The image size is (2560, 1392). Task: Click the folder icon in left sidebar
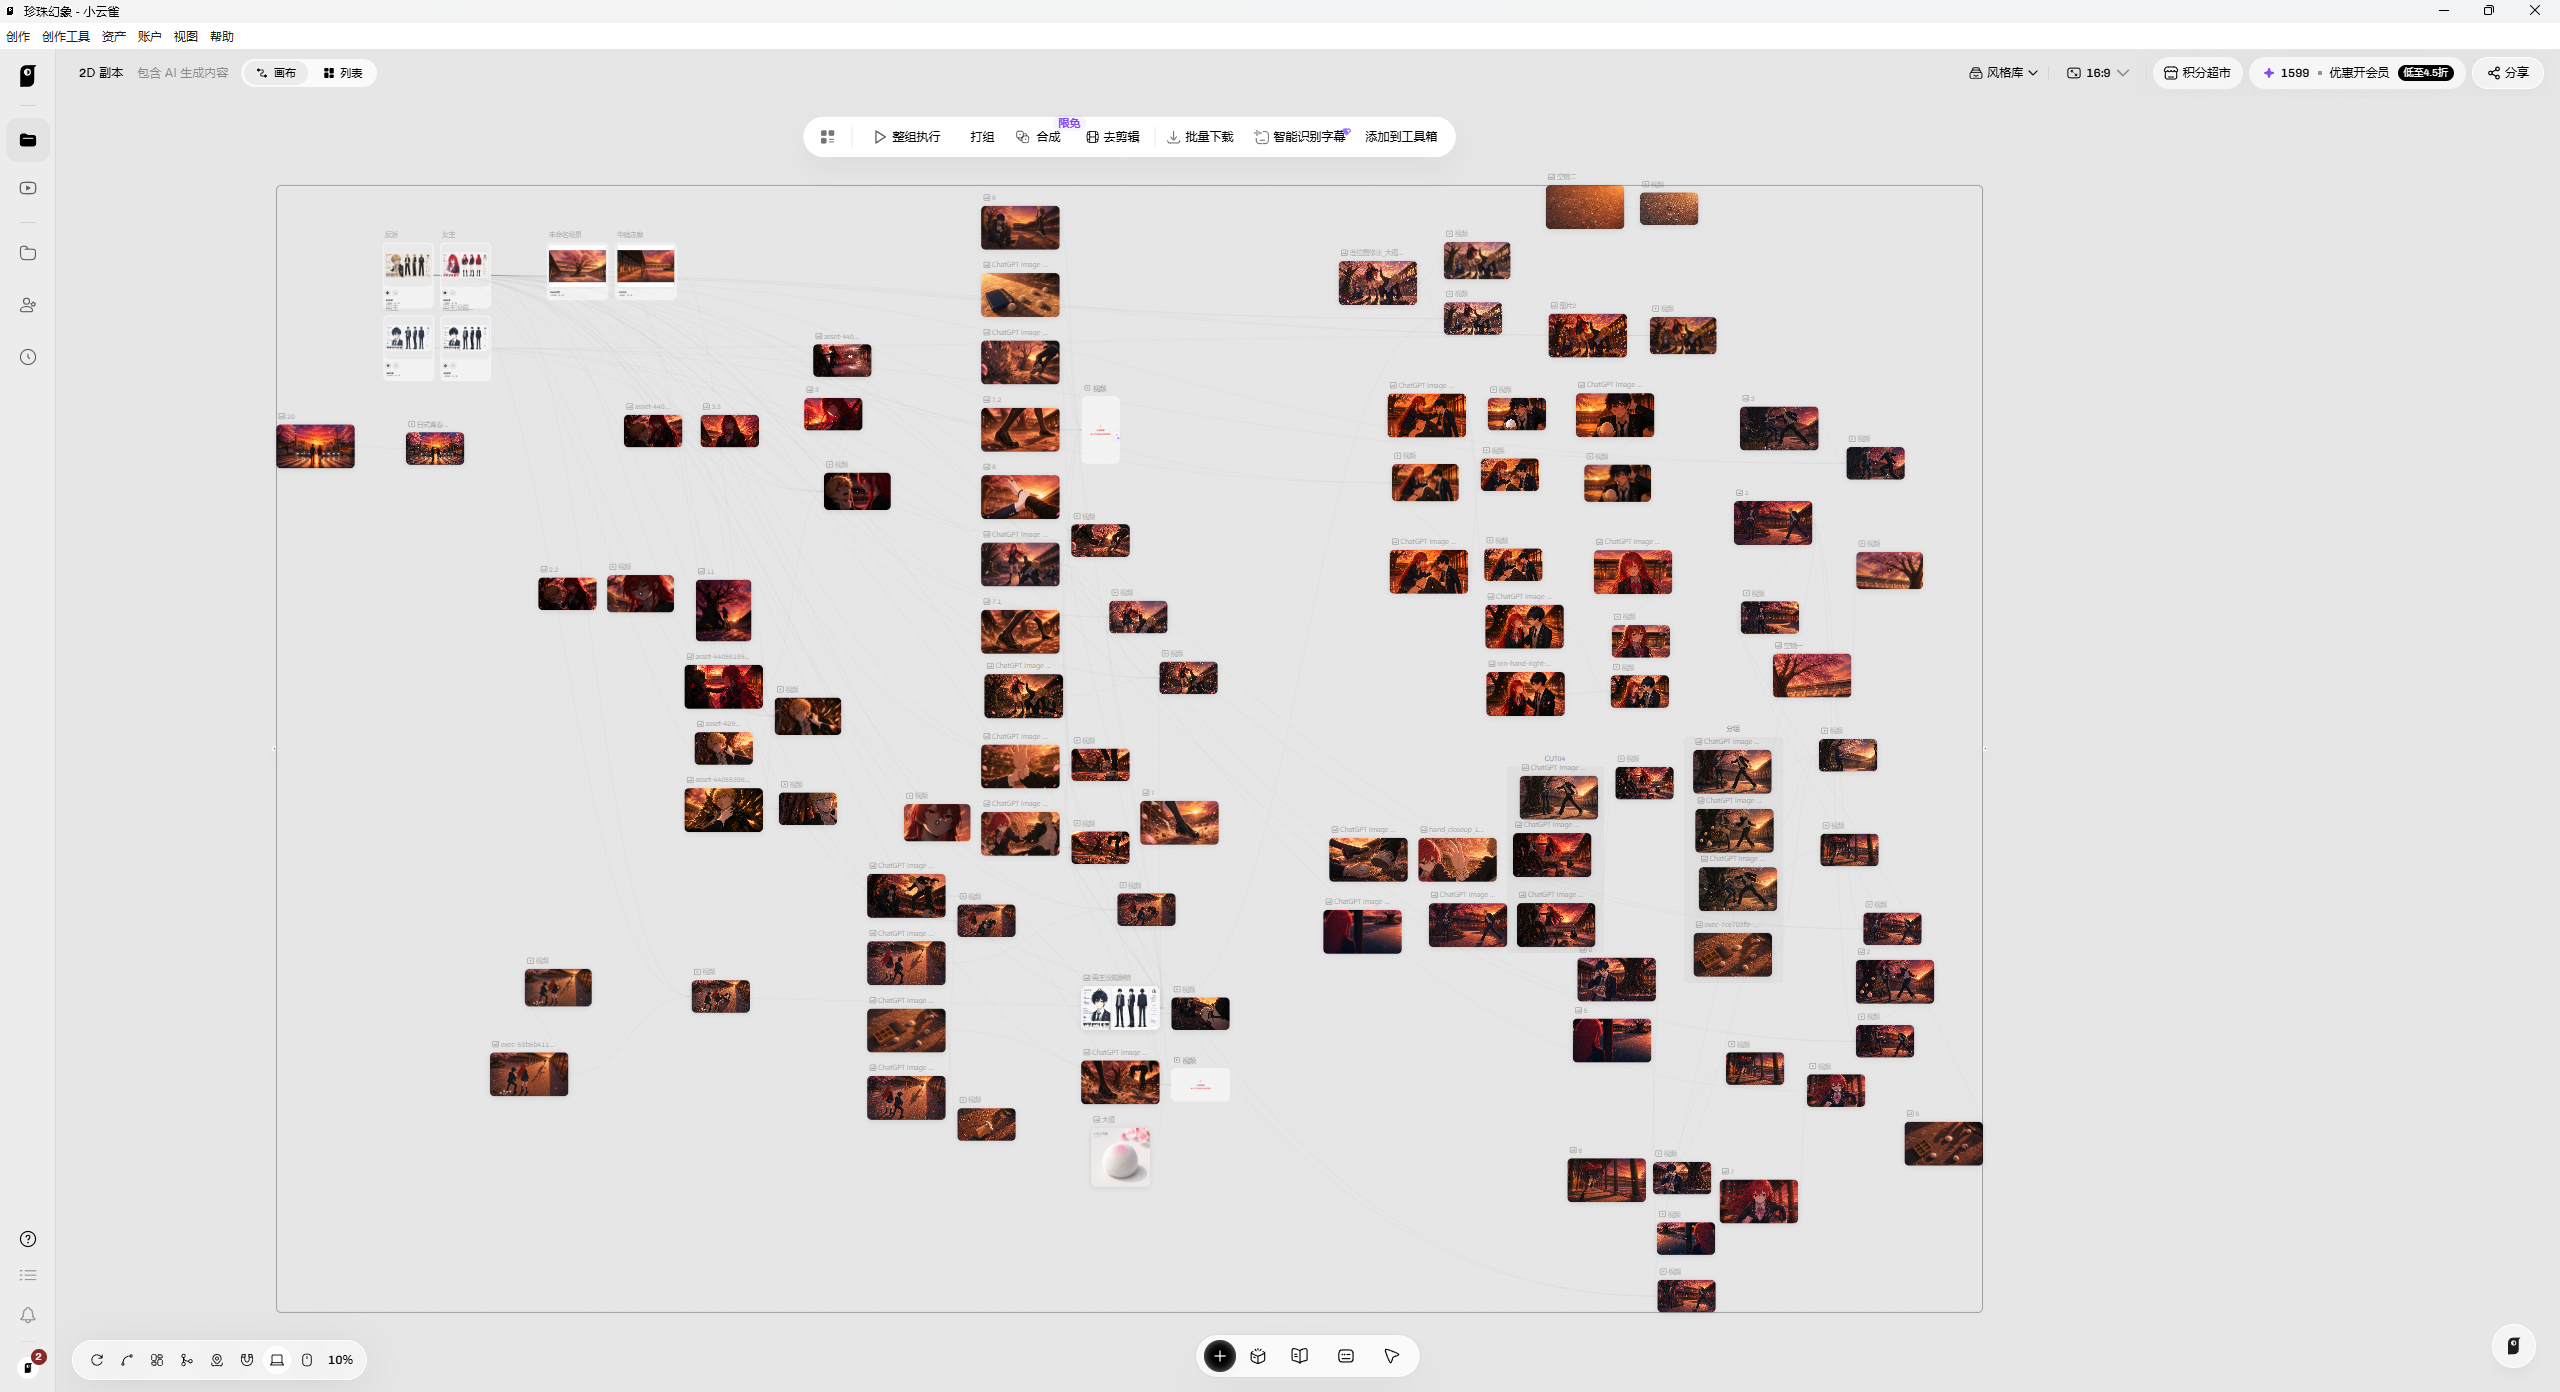coord(28,253)
